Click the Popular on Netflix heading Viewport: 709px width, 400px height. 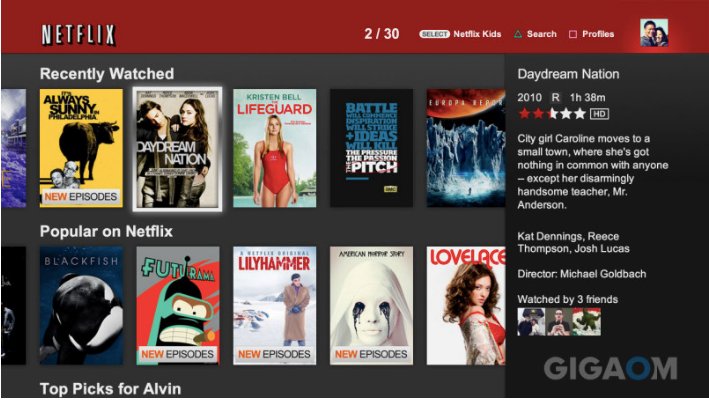click(x=106, y=231)
